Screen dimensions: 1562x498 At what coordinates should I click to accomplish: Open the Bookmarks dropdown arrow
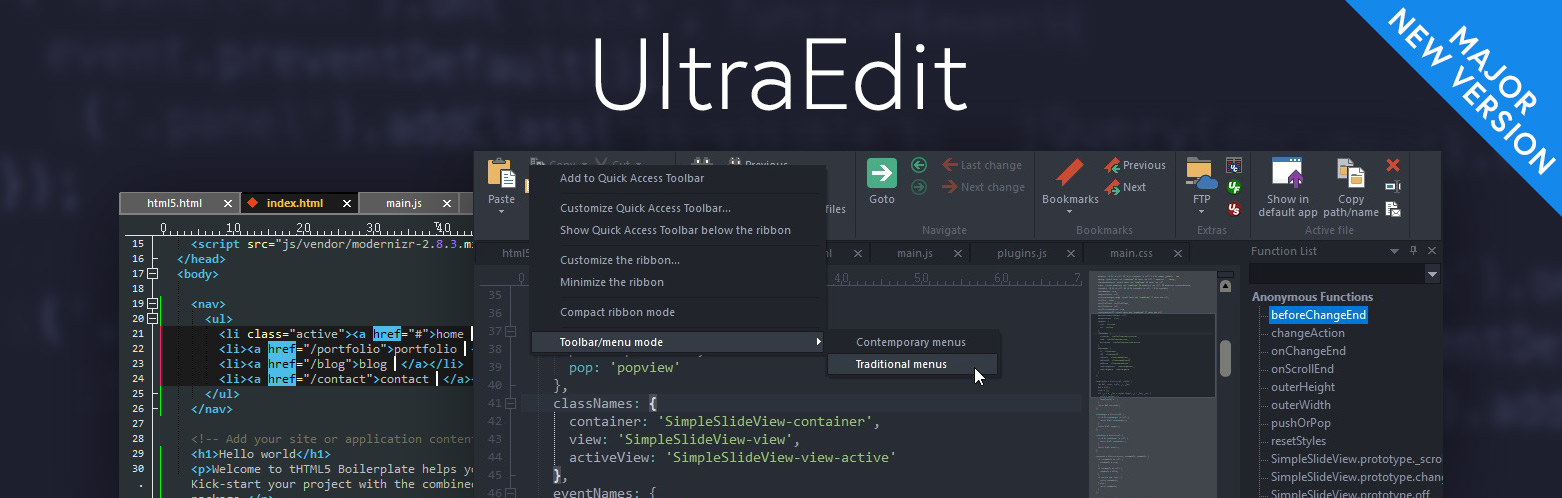tap(1070, 211)
